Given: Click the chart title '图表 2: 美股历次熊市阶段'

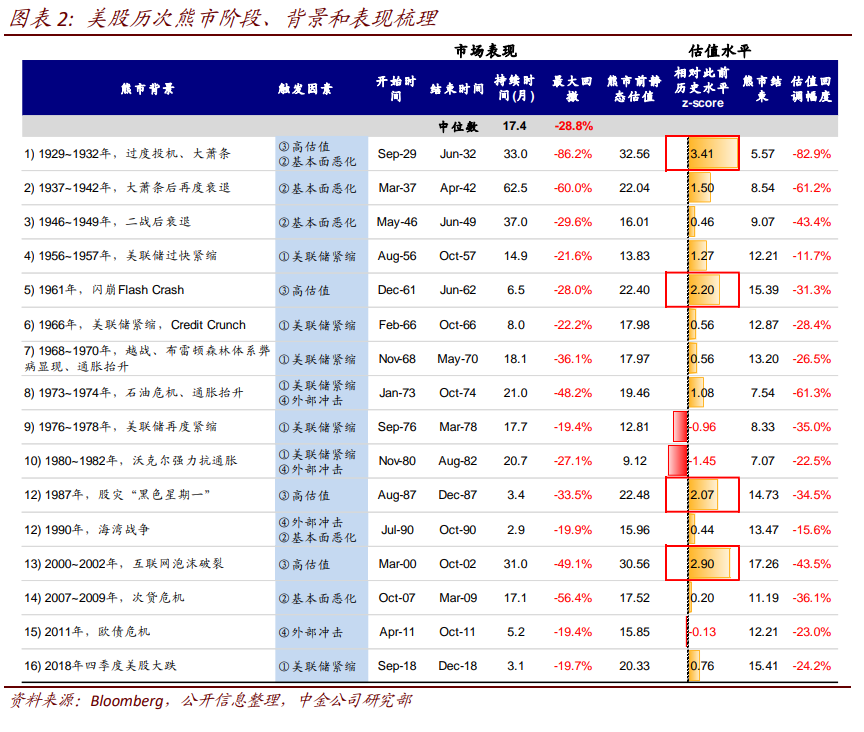Looking at the screenshot, I should (223, 18).
